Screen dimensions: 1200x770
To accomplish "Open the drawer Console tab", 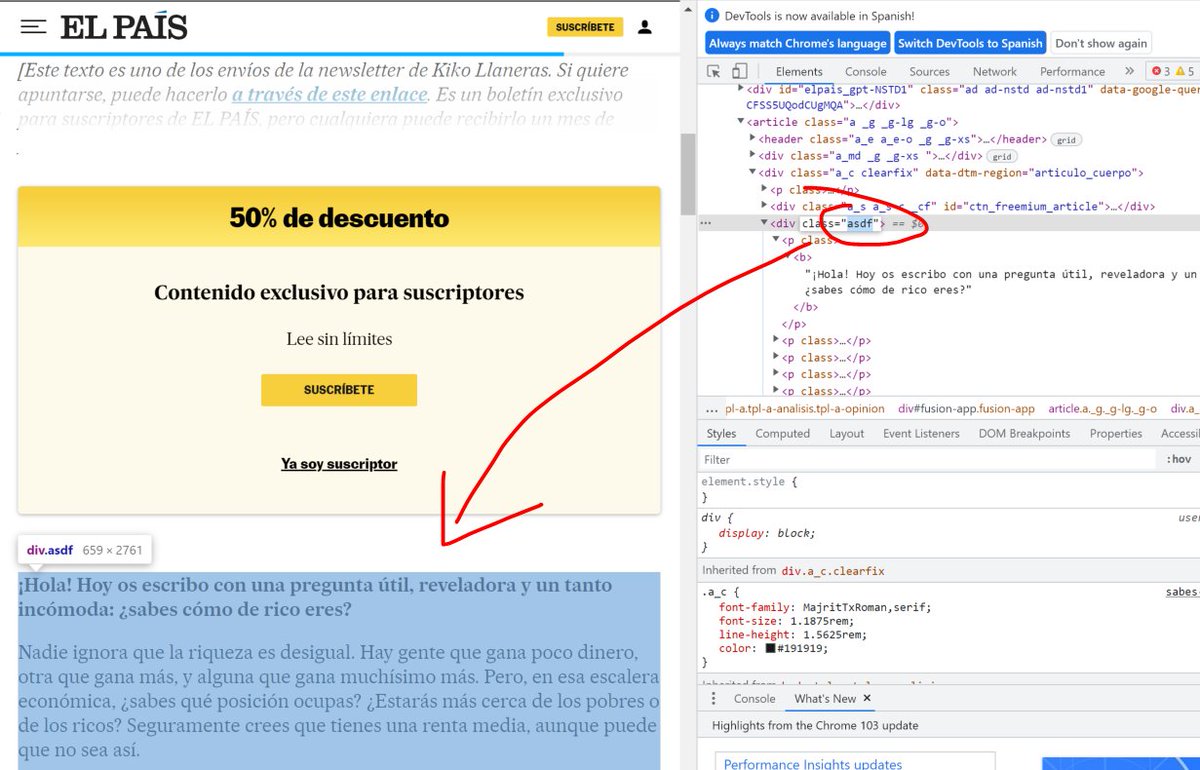I will point(755,699).
